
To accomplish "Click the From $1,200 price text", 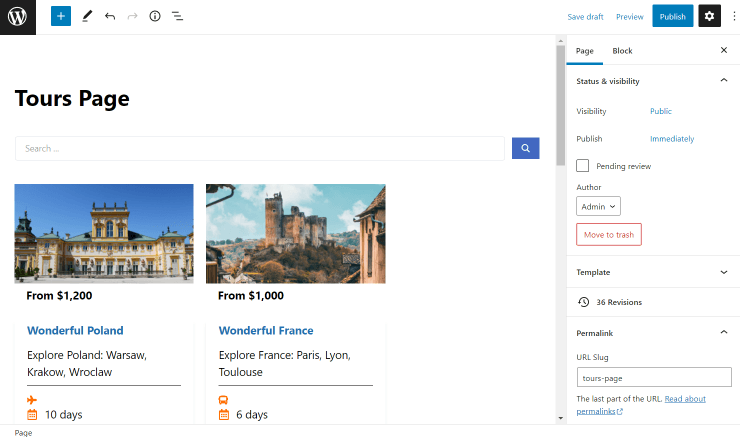I will (59, 296).
